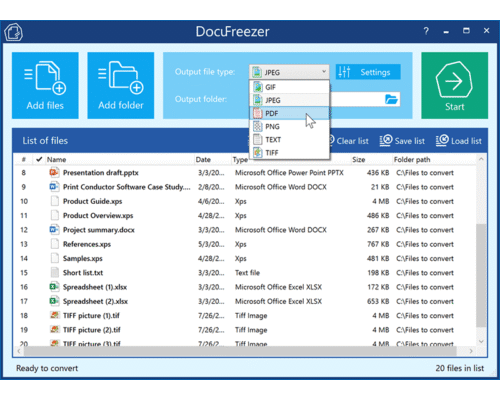The image size is (500, 400).
Task: Click Text file type cell
Action: point(247,273)
